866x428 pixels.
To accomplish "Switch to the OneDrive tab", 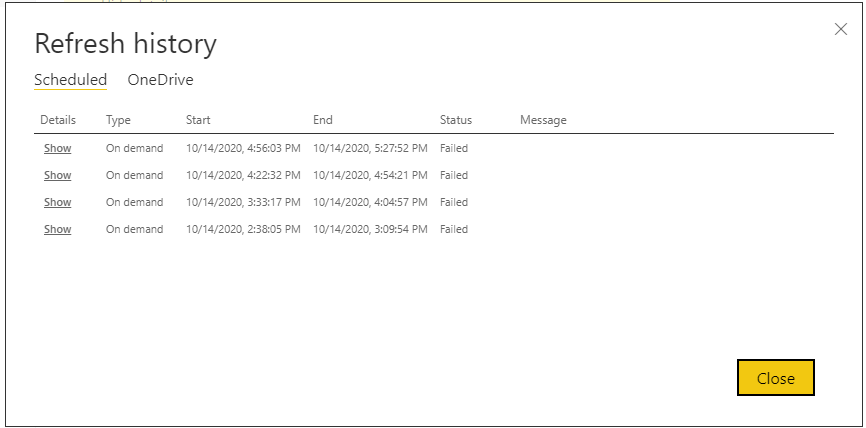I will pyautogui.click(x=161, y=80).
